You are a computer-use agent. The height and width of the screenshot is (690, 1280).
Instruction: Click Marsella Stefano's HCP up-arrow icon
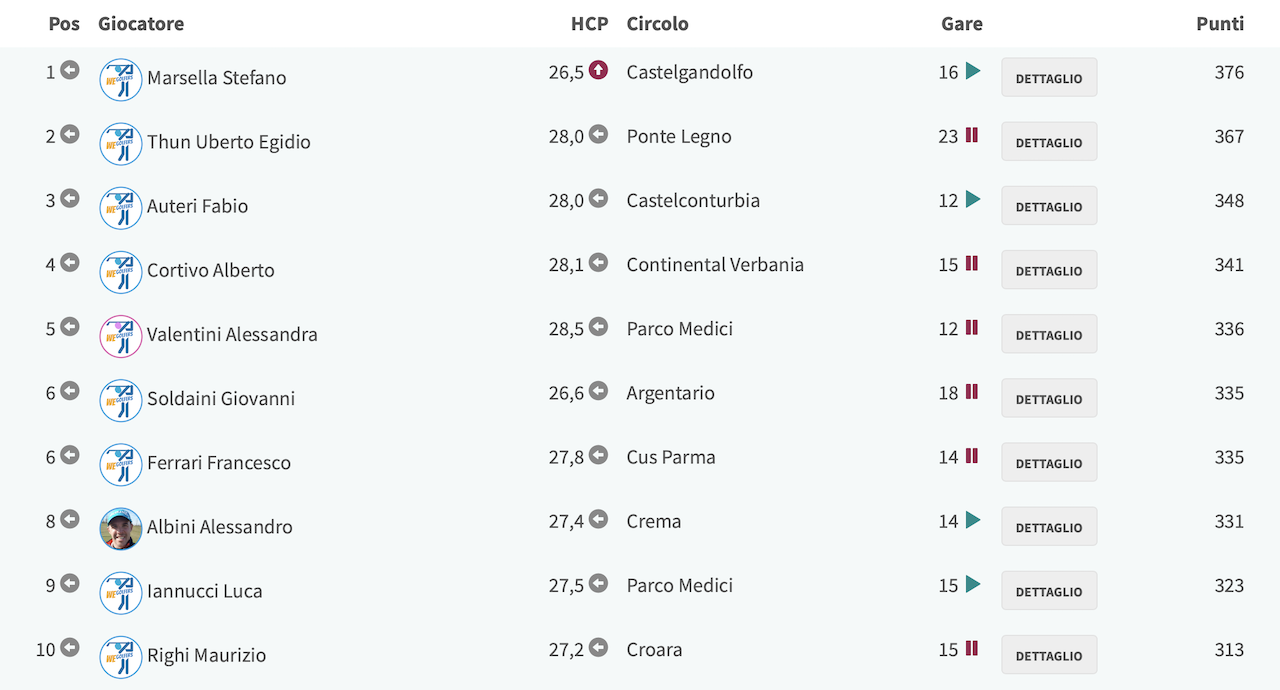598,71
